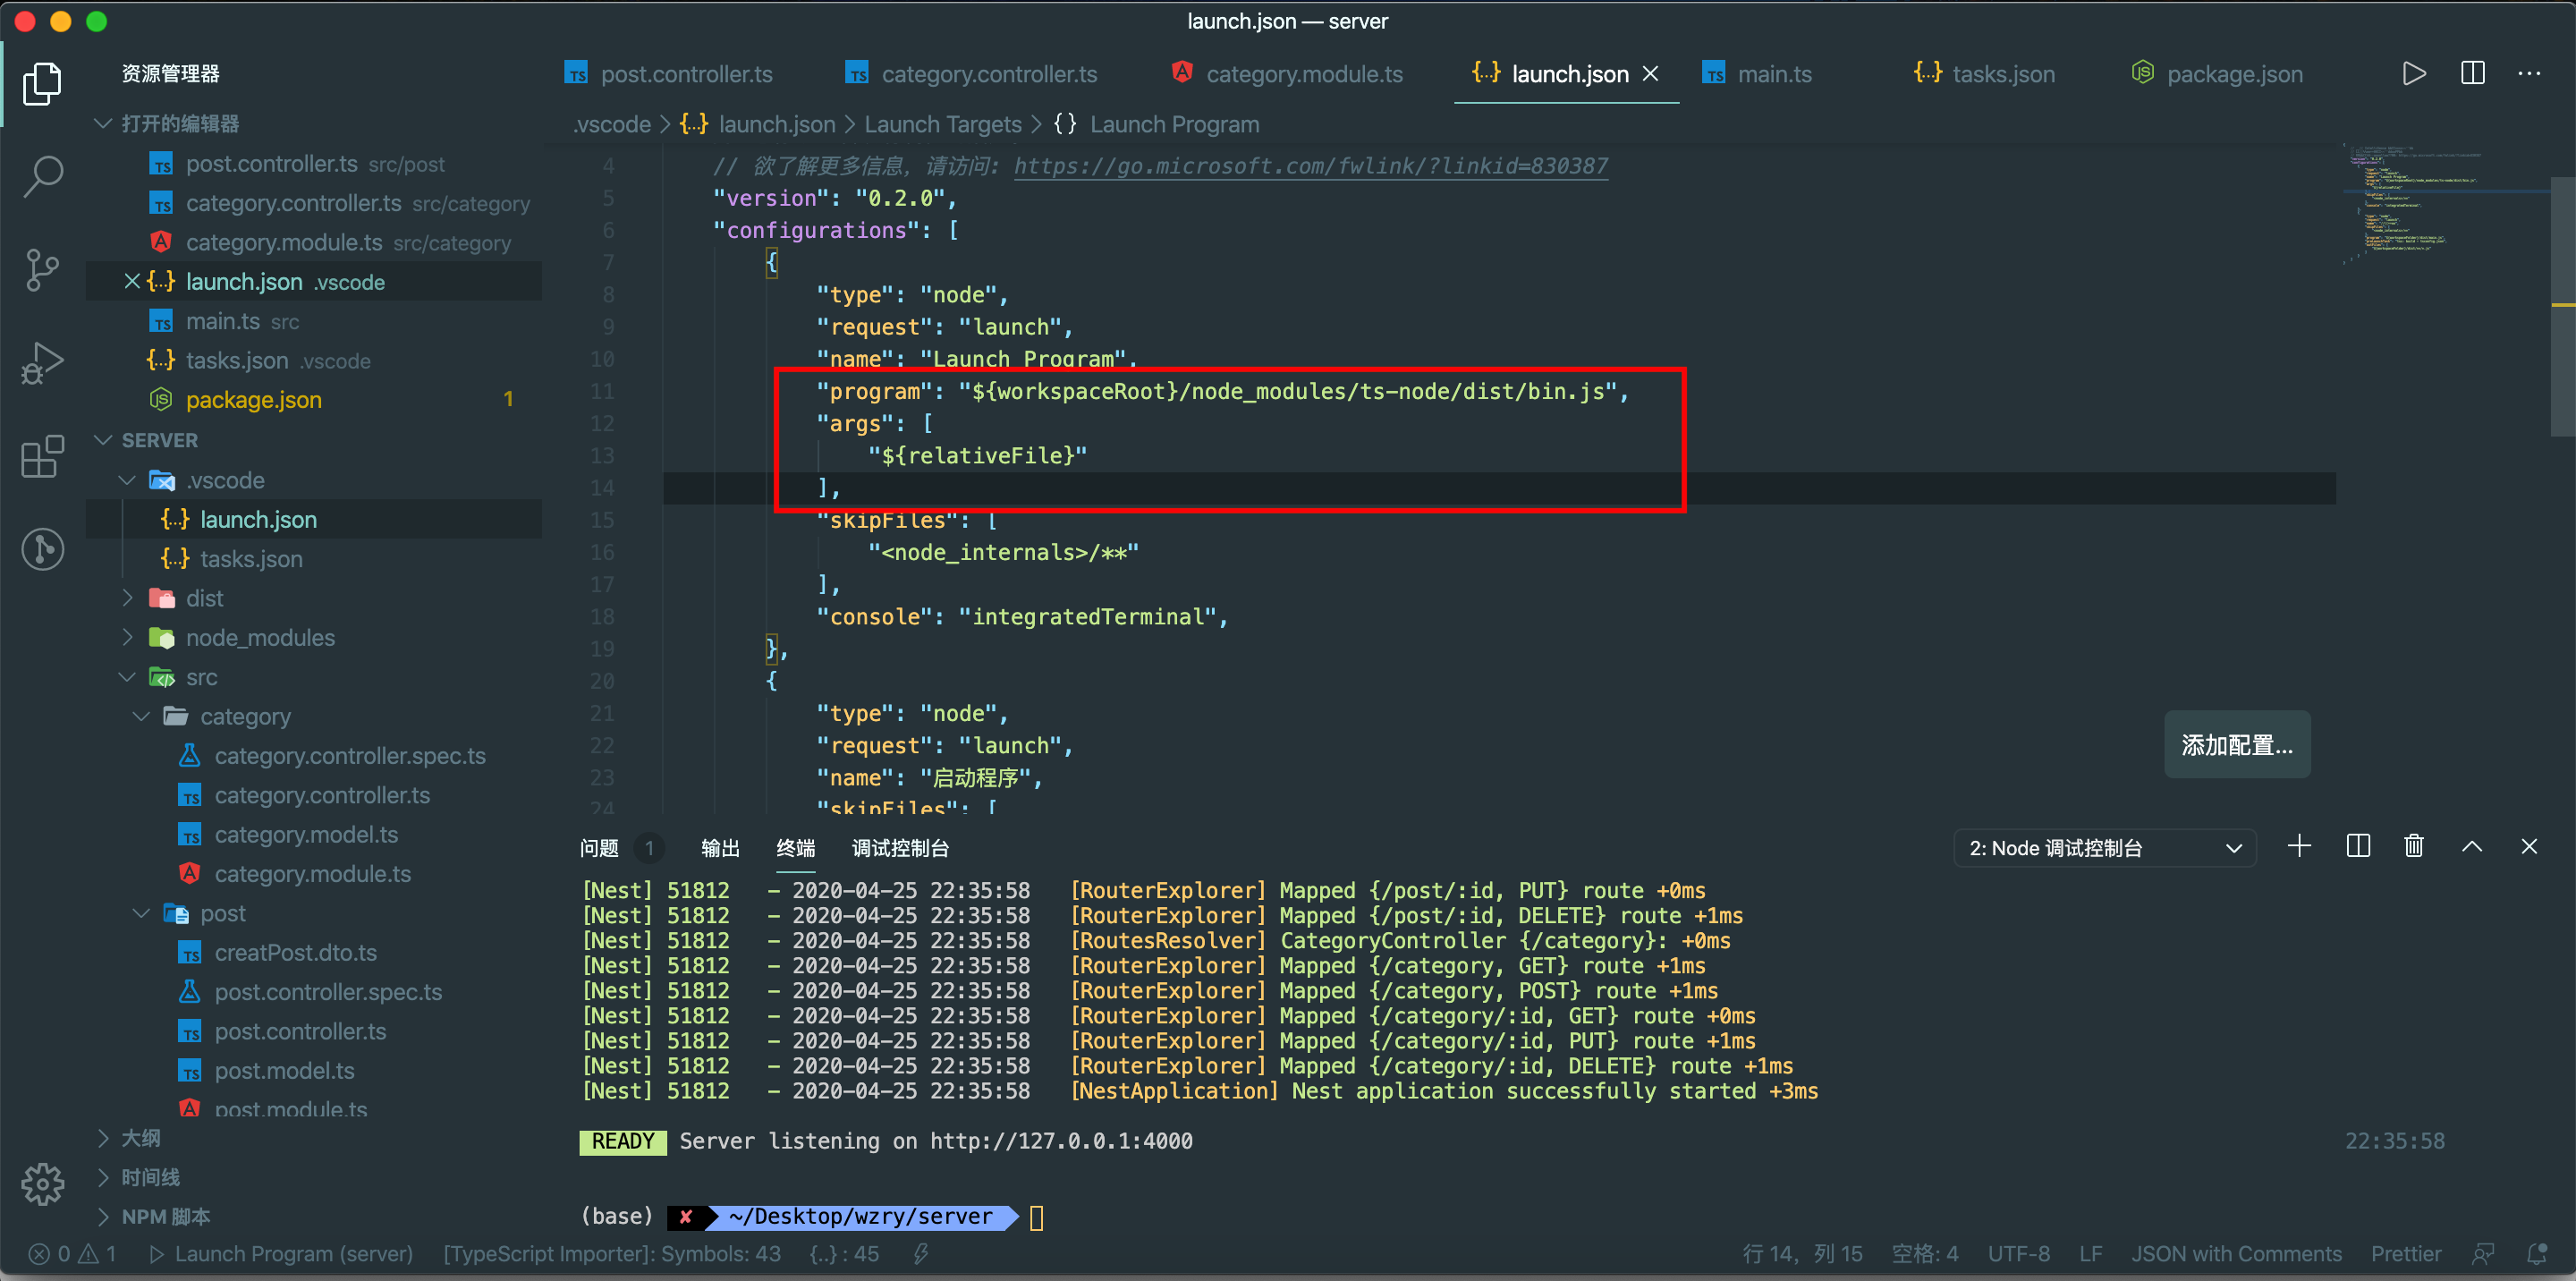Kill the terminal with trash icon

pyautogui.click(x=2414, y=846)
